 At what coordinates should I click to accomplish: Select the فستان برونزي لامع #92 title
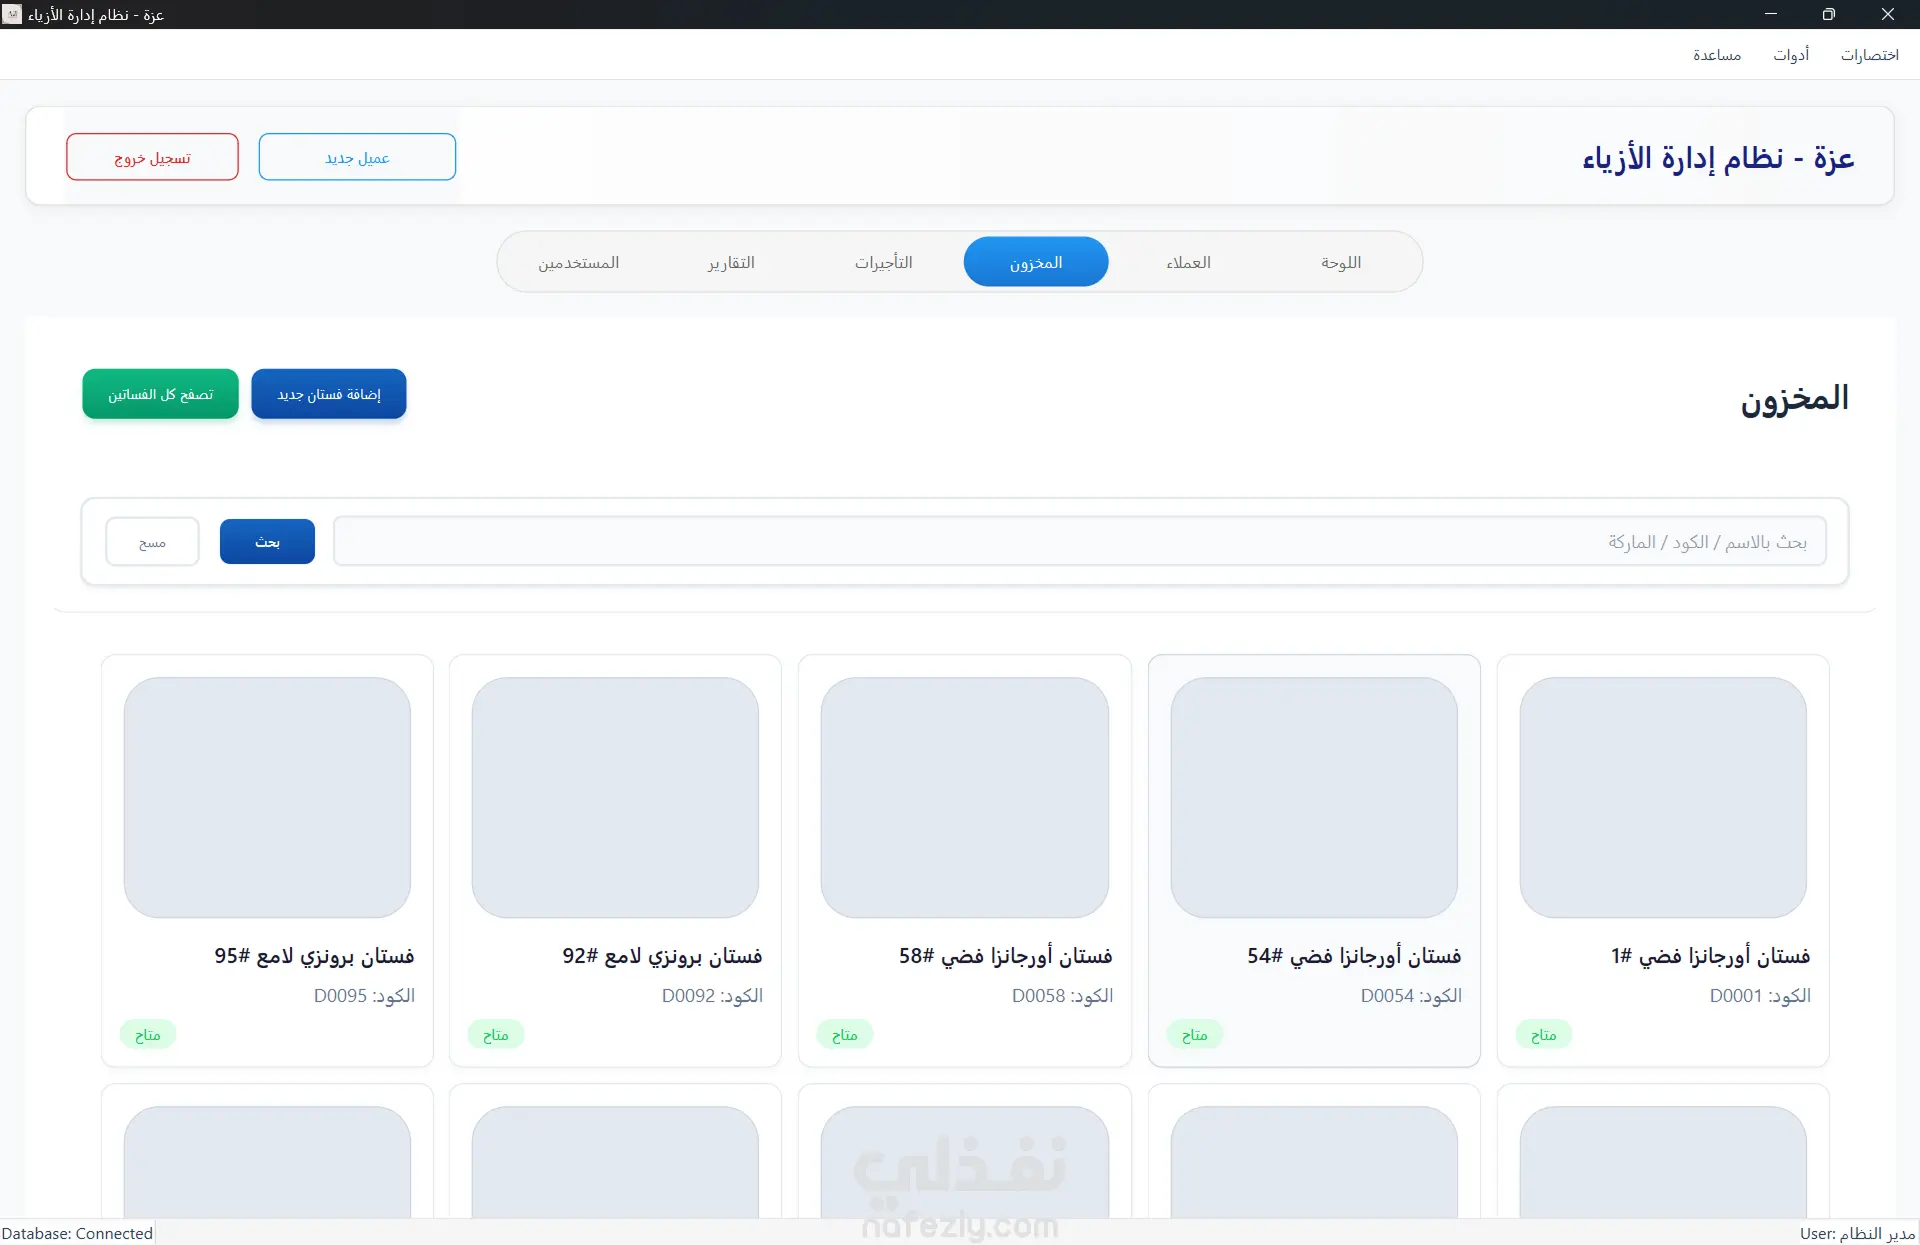662,956
